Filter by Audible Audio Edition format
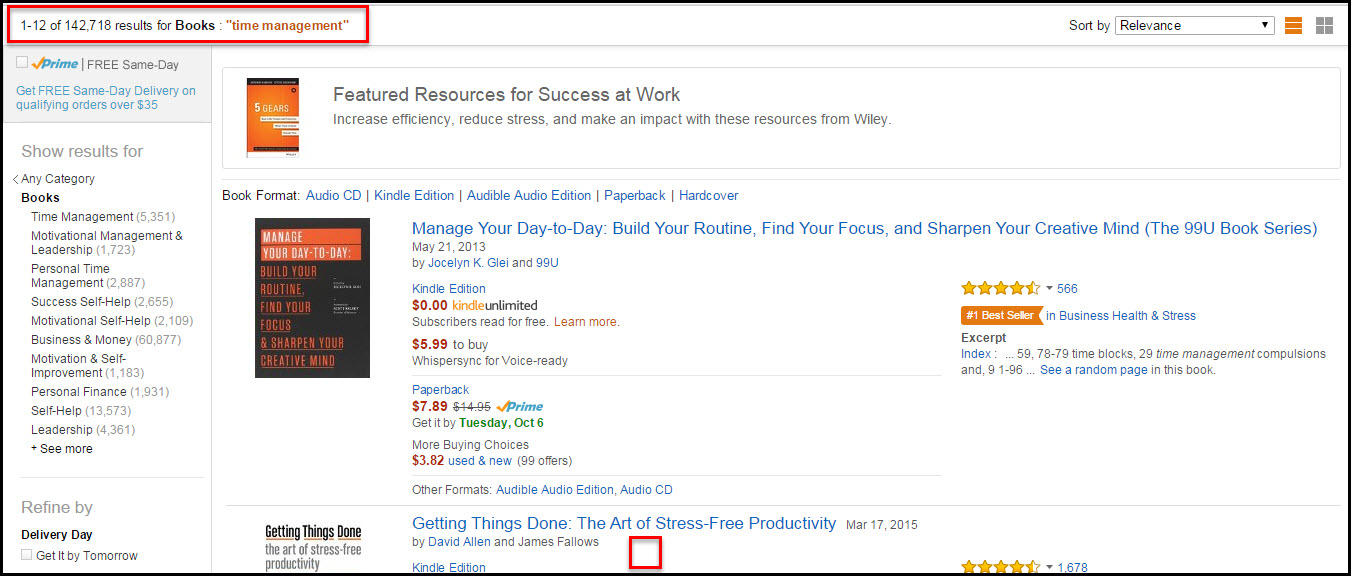 click(529, 196)
